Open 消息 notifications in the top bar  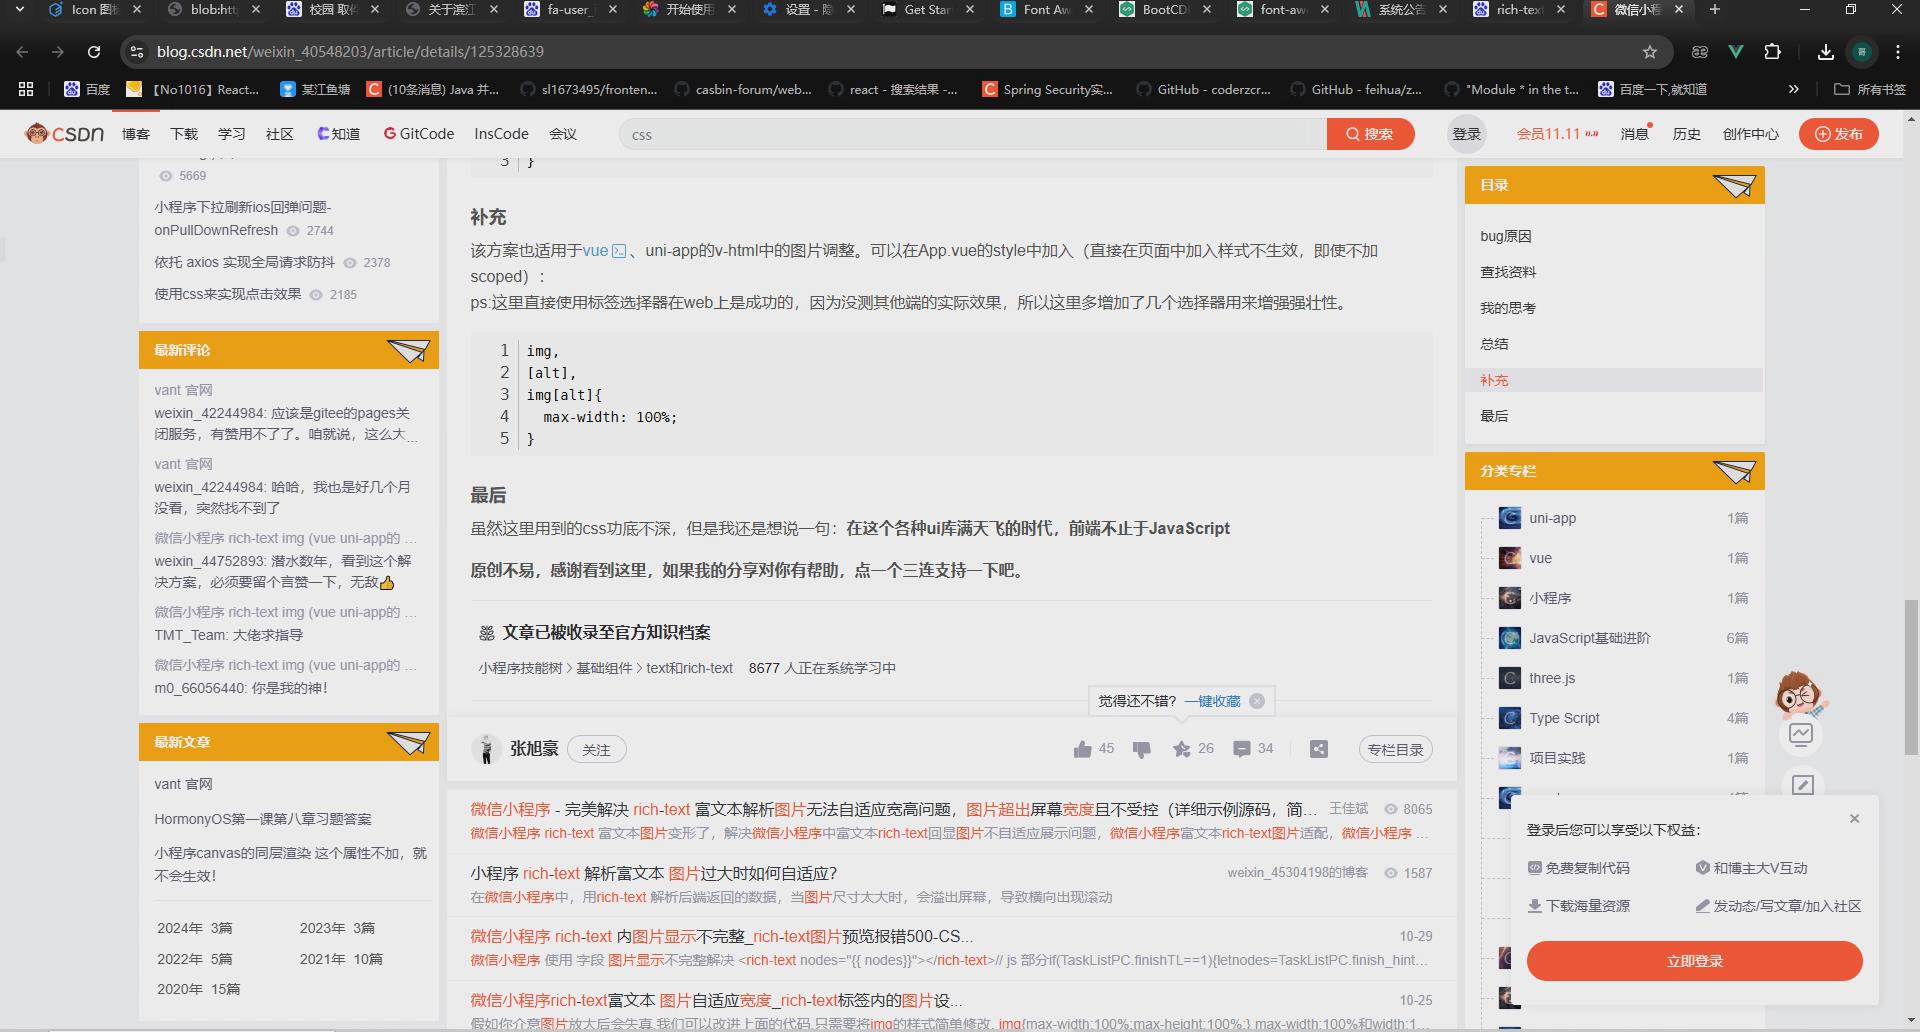point(1634,133)
